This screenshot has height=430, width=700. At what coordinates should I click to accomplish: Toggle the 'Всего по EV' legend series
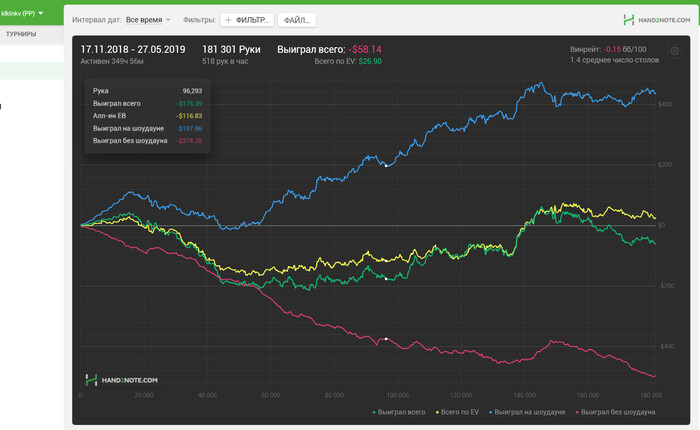457,412
